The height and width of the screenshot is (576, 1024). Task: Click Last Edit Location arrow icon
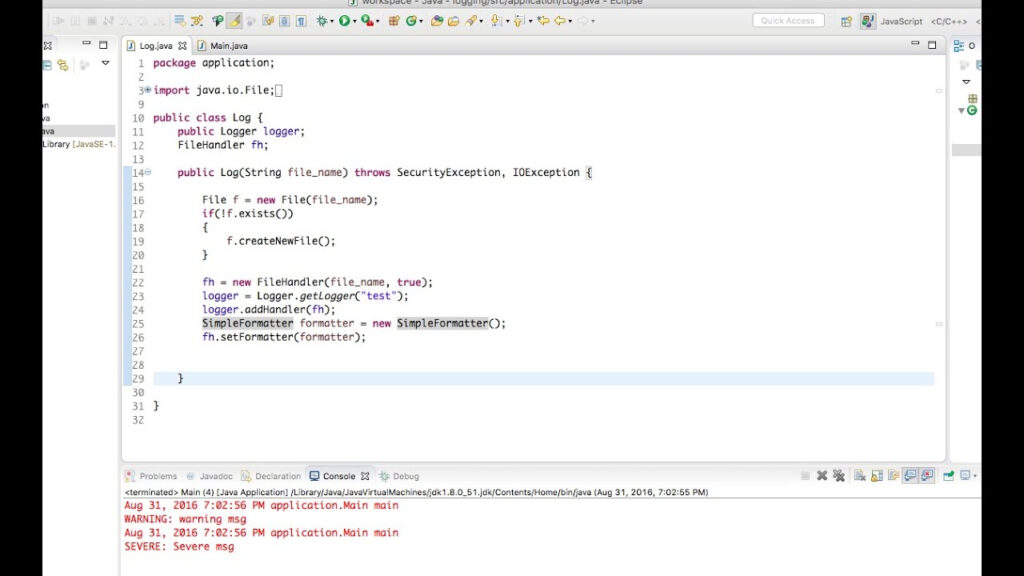[543, 21]
